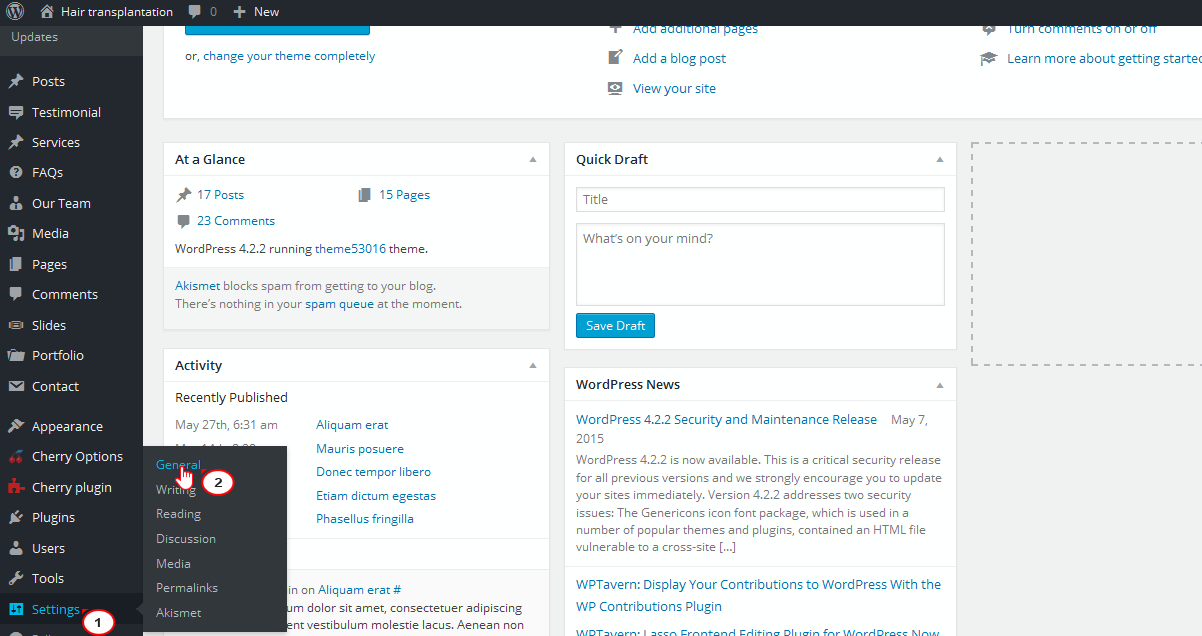
Task: Click the WordPress logo in admin bar
Action: pyautogui.click(x=14, y=12)
